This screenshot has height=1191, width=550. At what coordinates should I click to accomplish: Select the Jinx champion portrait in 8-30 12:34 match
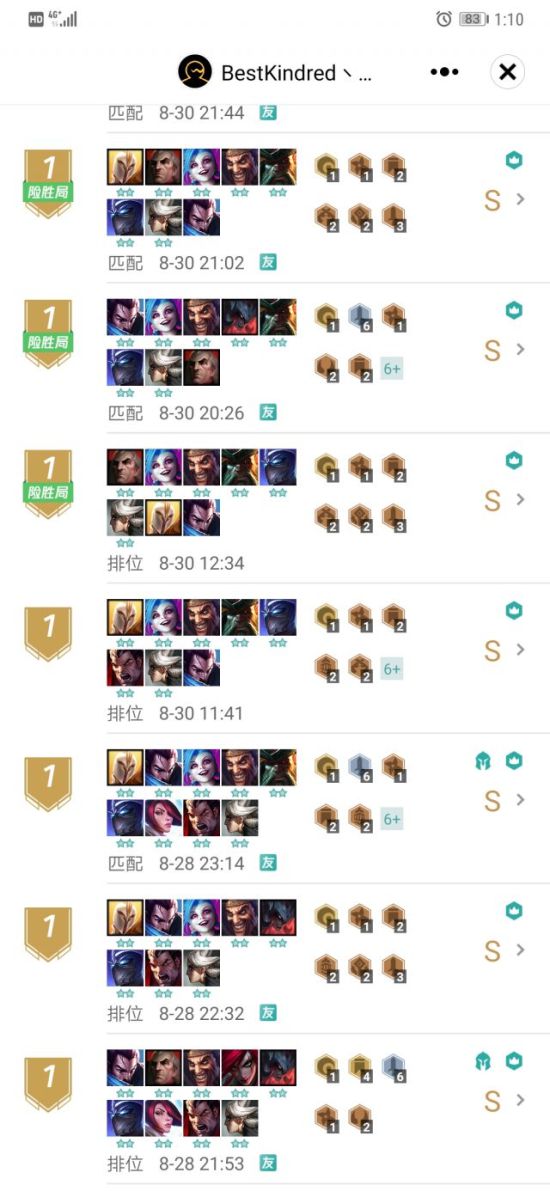coord(163,467)
